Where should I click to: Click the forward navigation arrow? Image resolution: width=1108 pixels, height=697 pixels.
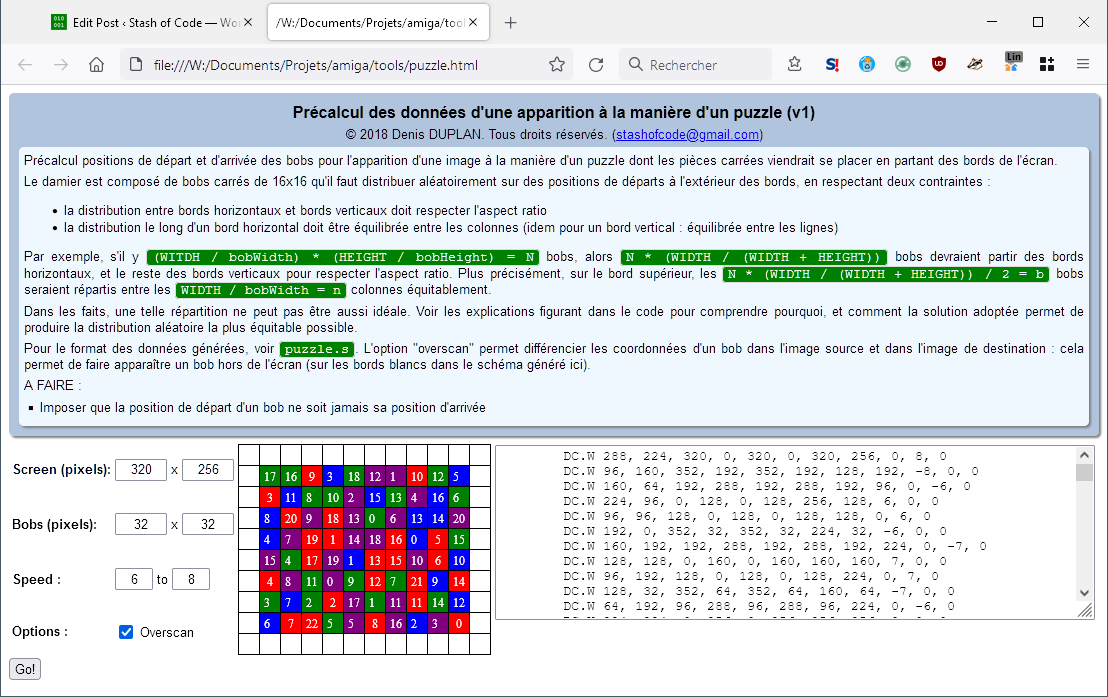click(61, 65)
